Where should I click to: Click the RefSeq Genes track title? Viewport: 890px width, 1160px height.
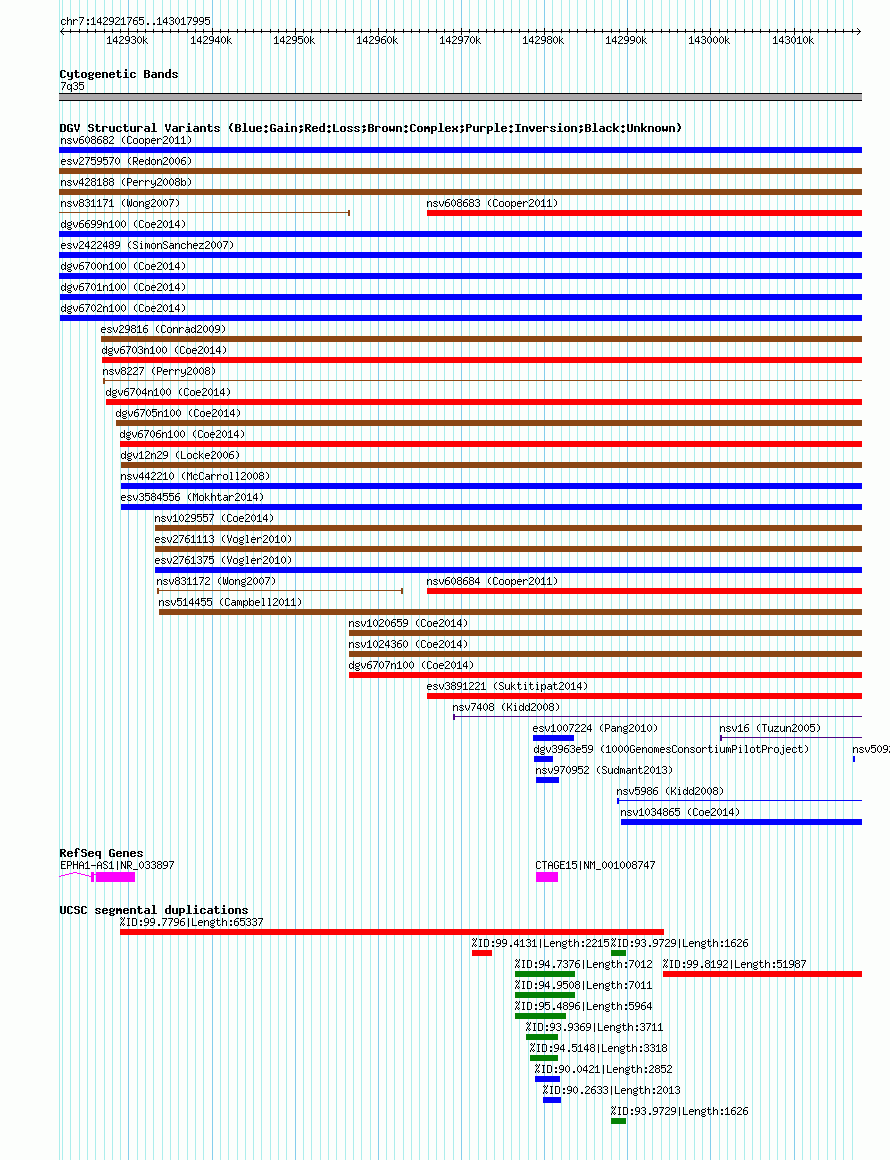(101, 853)
